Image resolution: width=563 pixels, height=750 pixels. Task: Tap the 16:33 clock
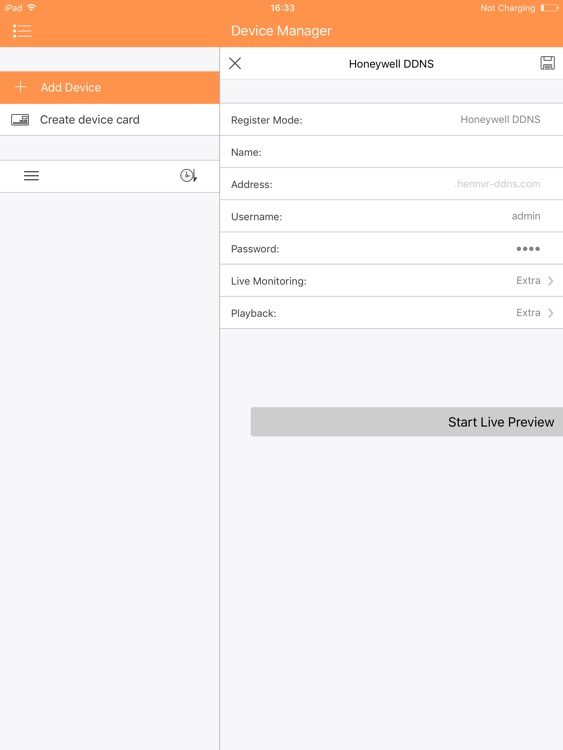pyautogui.click(x=282, y=8)
